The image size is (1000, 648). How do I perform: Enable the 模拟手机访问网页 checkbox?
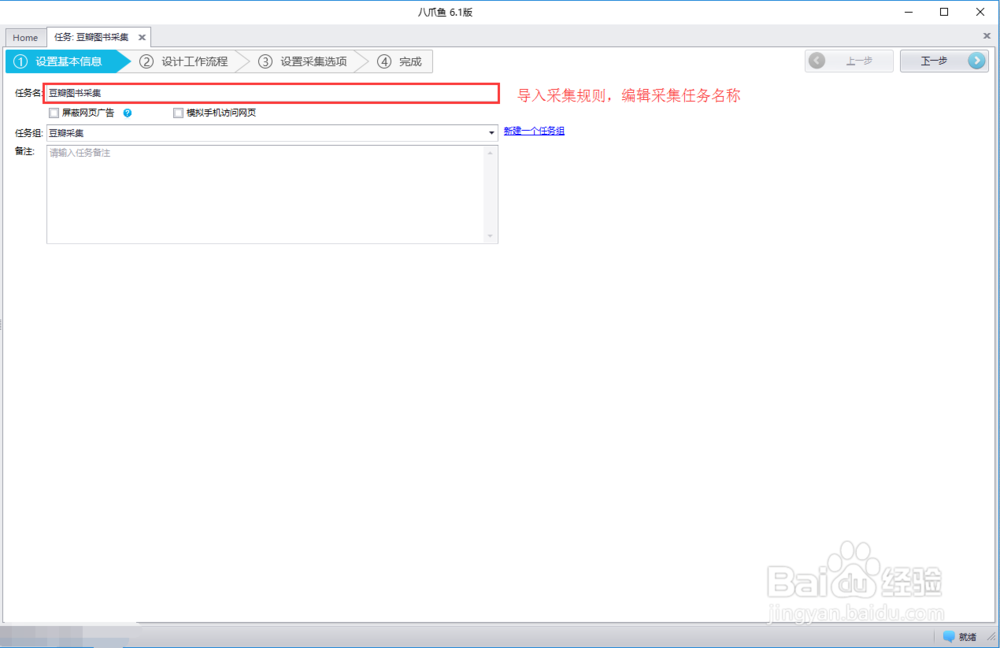click(x=178, y=113)
